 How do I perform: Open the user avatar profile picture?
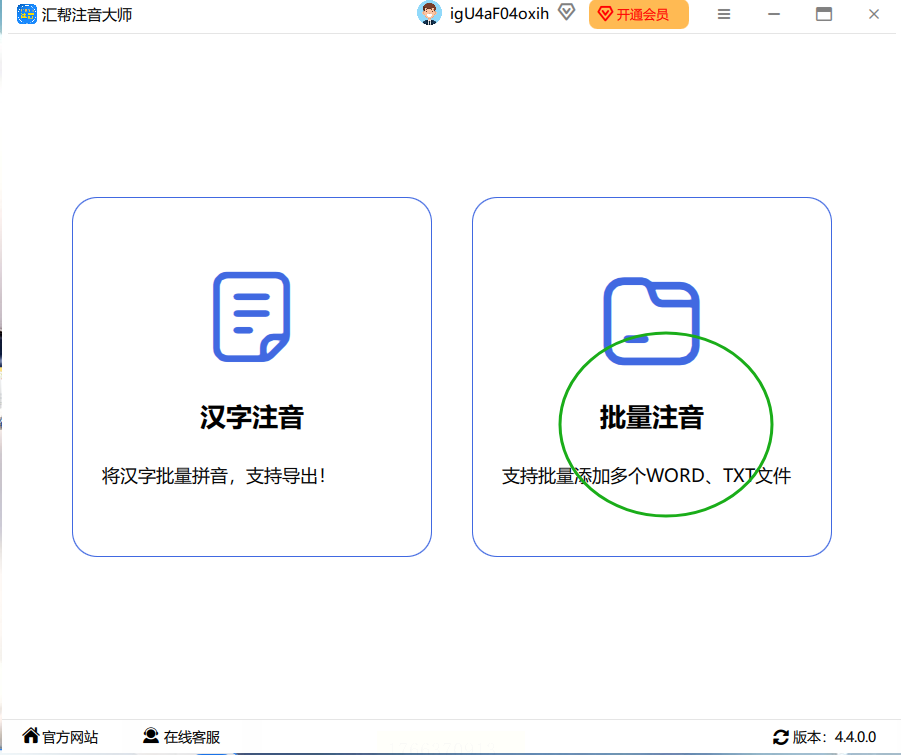429,14
